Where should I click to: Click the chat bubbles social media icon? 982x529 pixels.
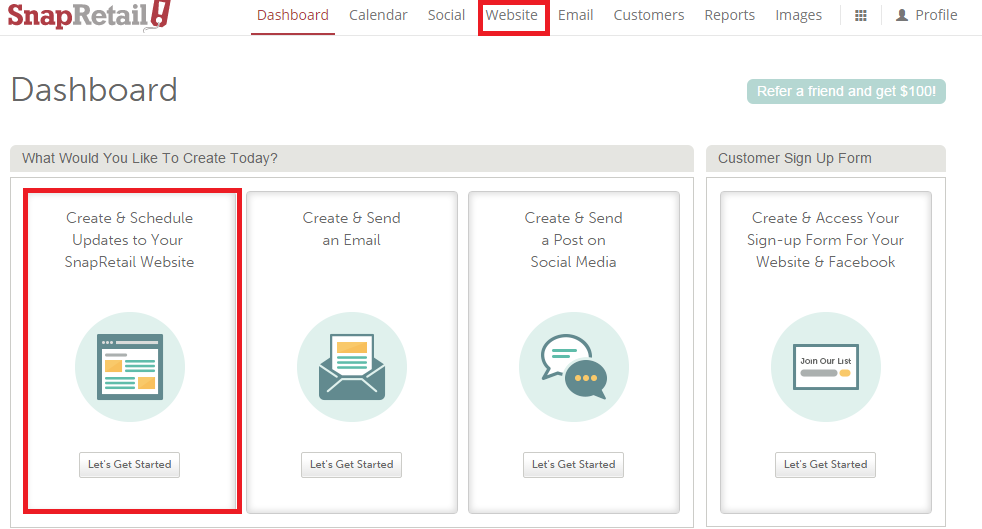(x=574, y=367)
